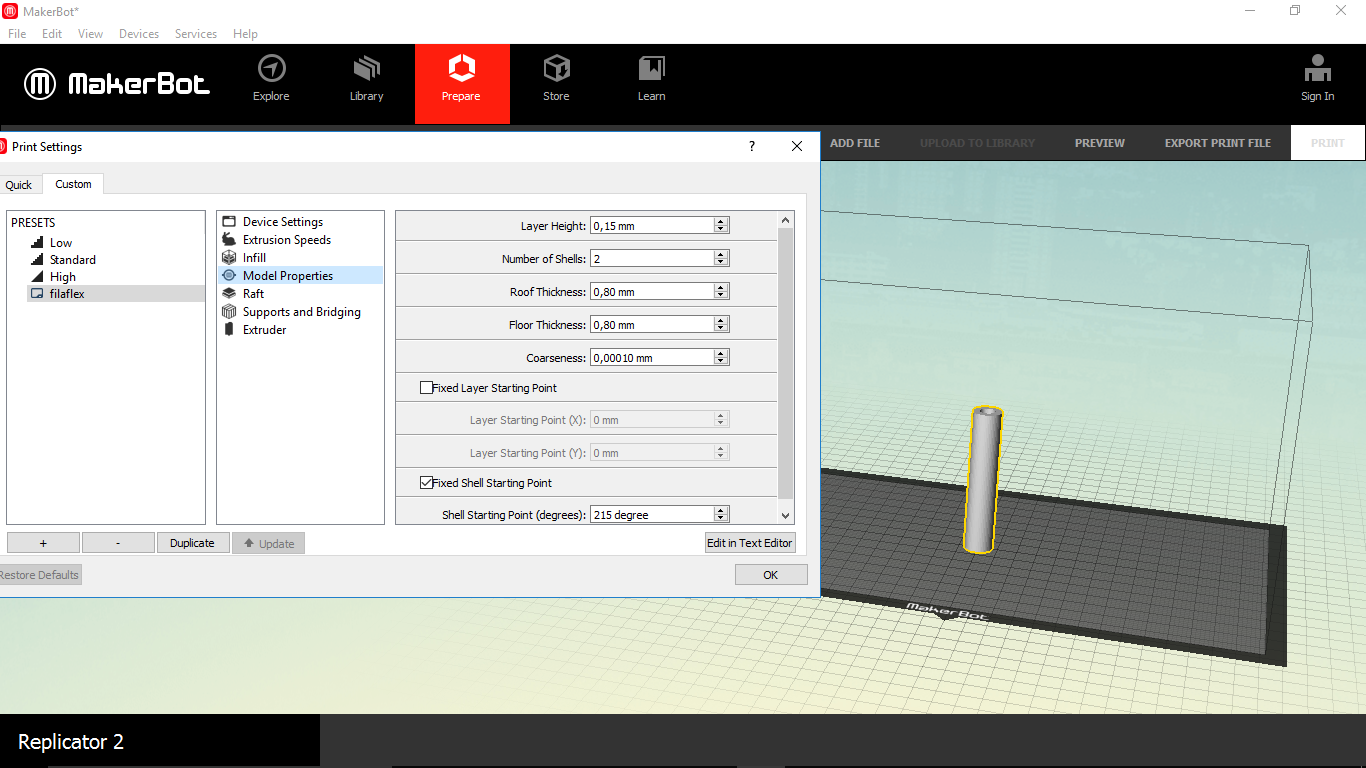Screen dimensions: 1366x768
Task: Open the Extruder category
Action: (x=264, y=330)
